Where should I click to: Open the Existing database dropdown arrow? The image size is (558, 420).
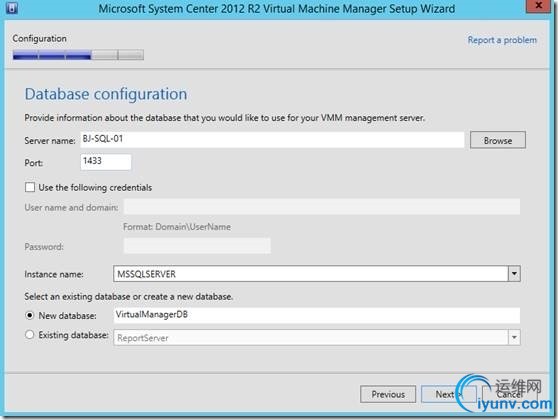(x=514, y=337)
